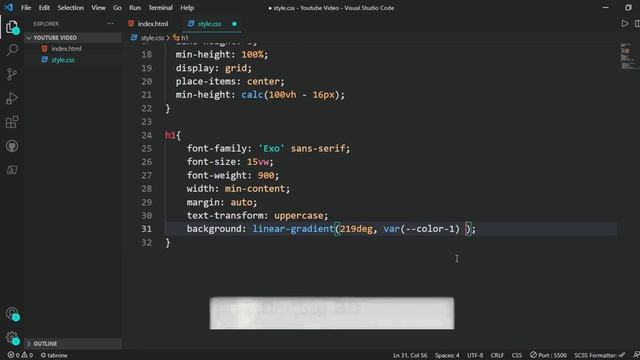Image resolution: width=640 pixels, height=360 pixels.
Task: Click the Port : 5500 live server status
Action: coord(548,355)
